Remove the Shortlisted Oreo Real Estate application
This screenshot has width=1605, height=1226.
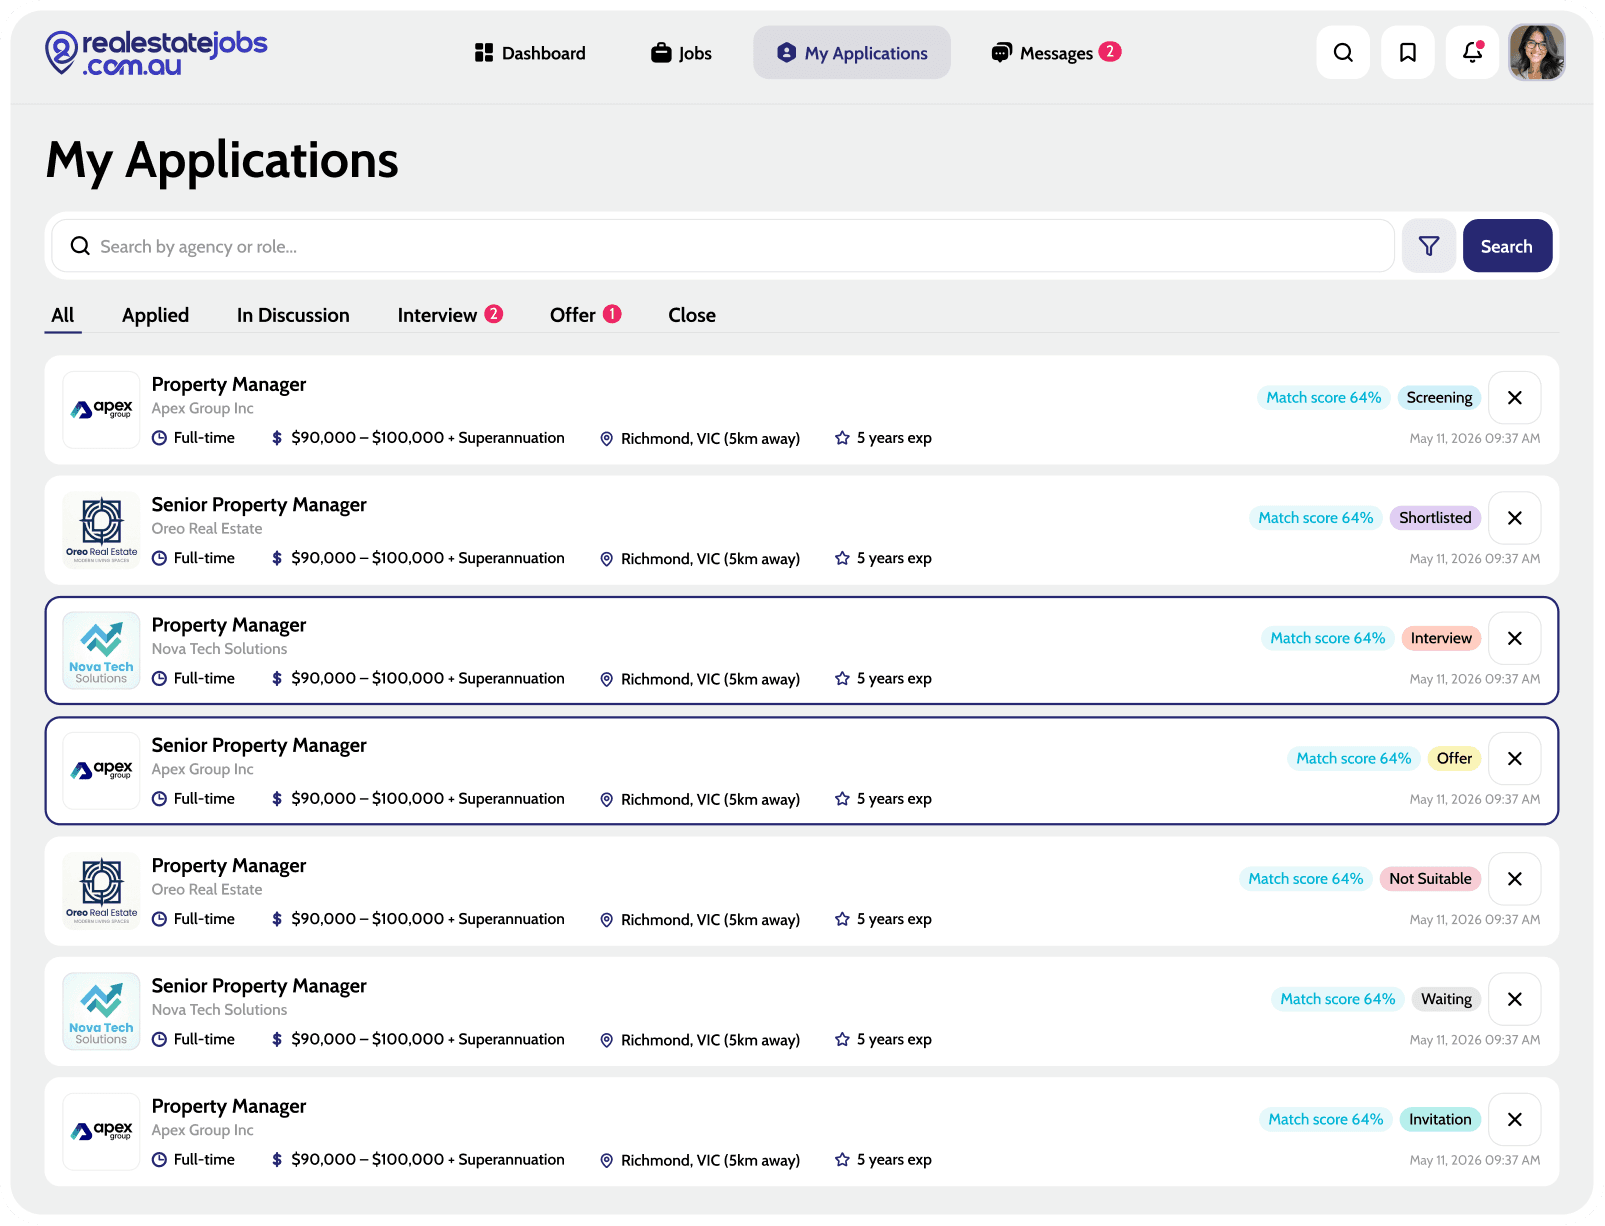coord(1514,518)
